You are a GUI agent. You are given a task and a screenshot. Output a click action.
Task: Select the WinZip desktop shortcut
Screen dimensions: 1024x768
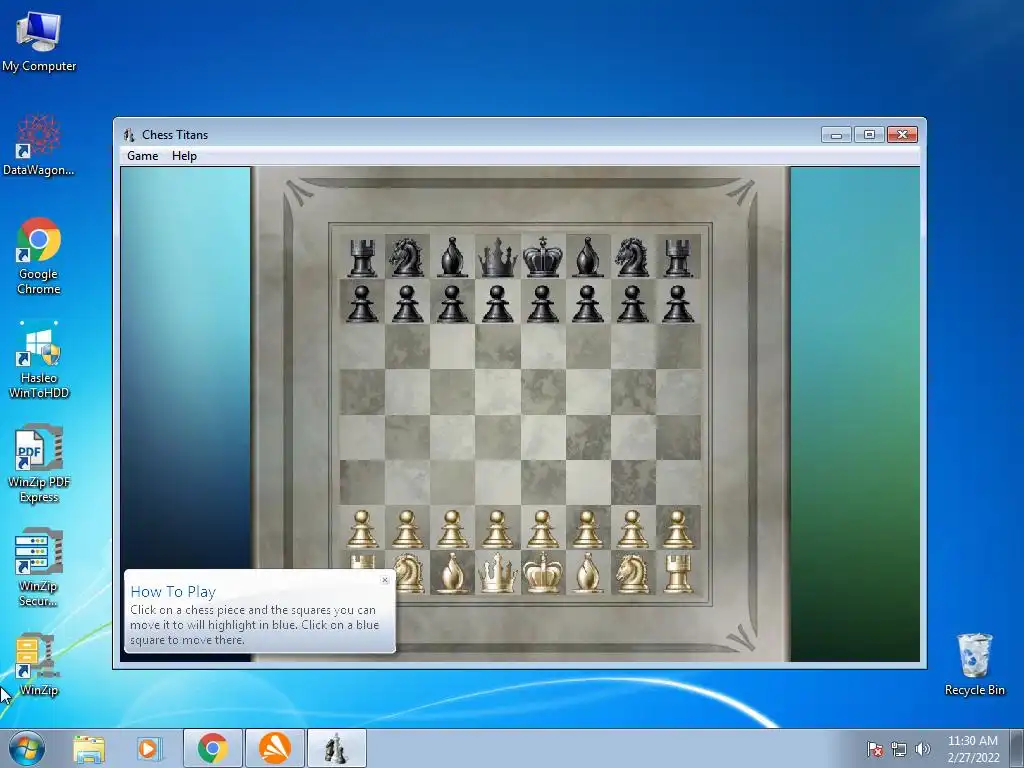coord(39,665)
